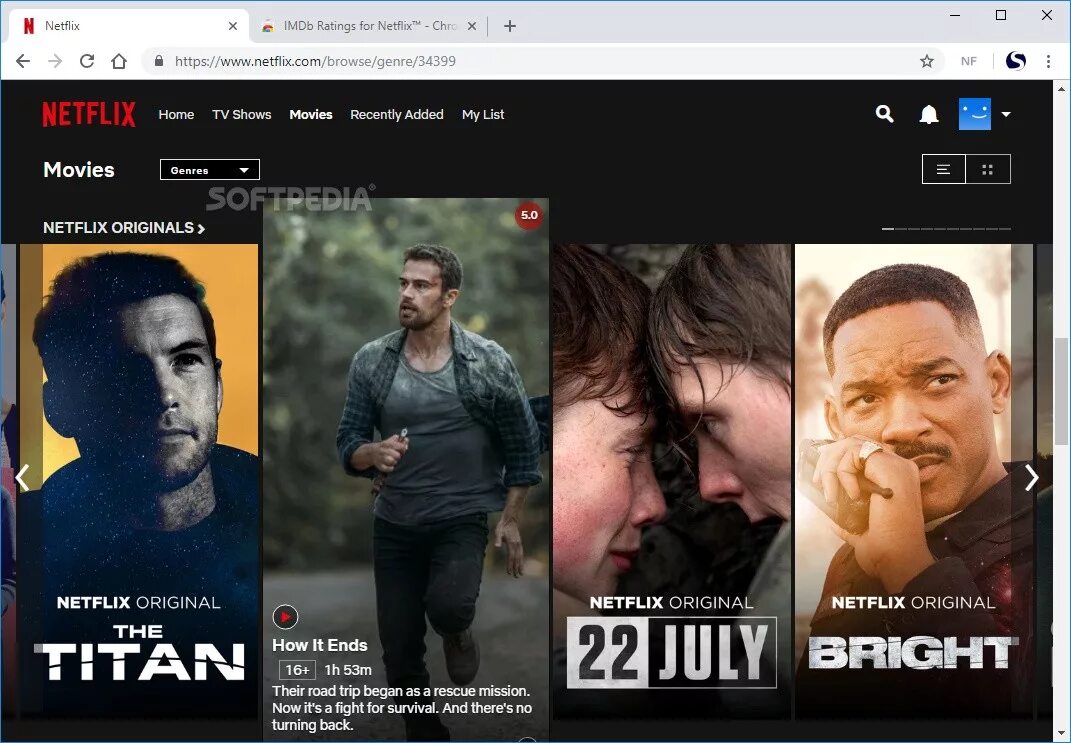Click the 1h 53m duration text
The width and height of the screenshot is (1071, 743).
pos(348,670)
